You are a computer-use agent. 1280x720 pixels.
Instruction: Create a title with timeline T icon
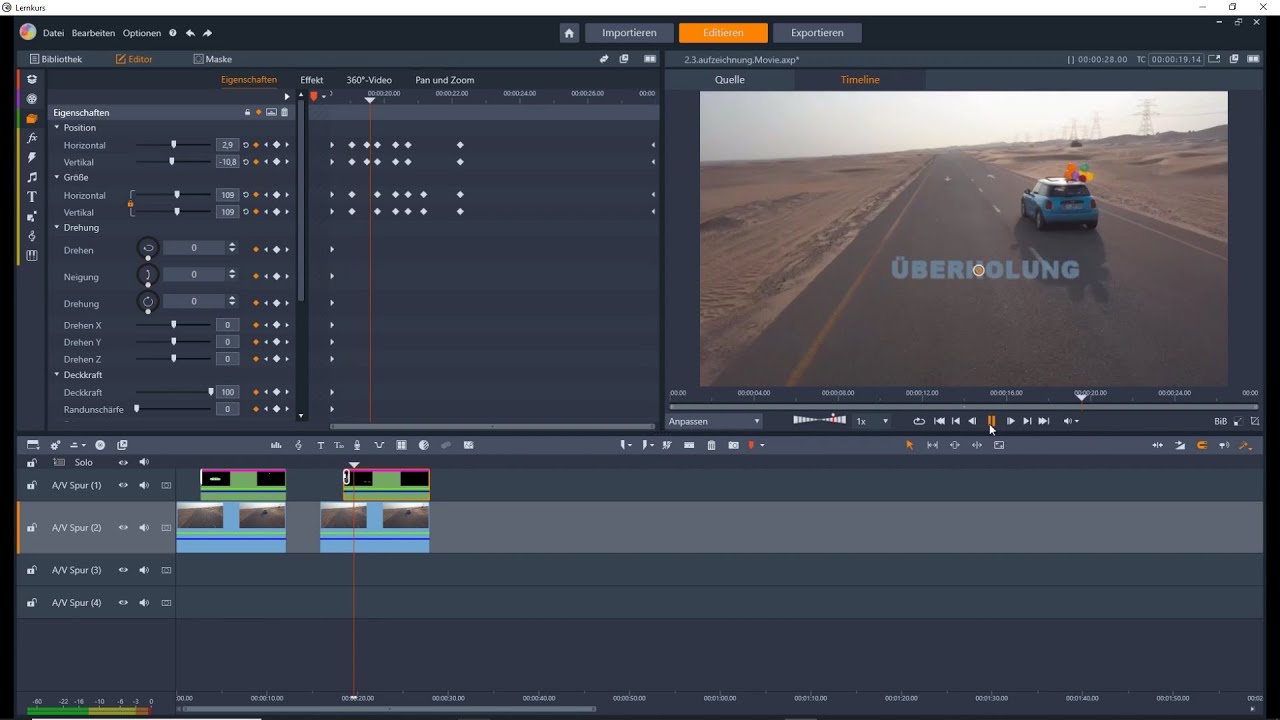[x=321, y=445]
